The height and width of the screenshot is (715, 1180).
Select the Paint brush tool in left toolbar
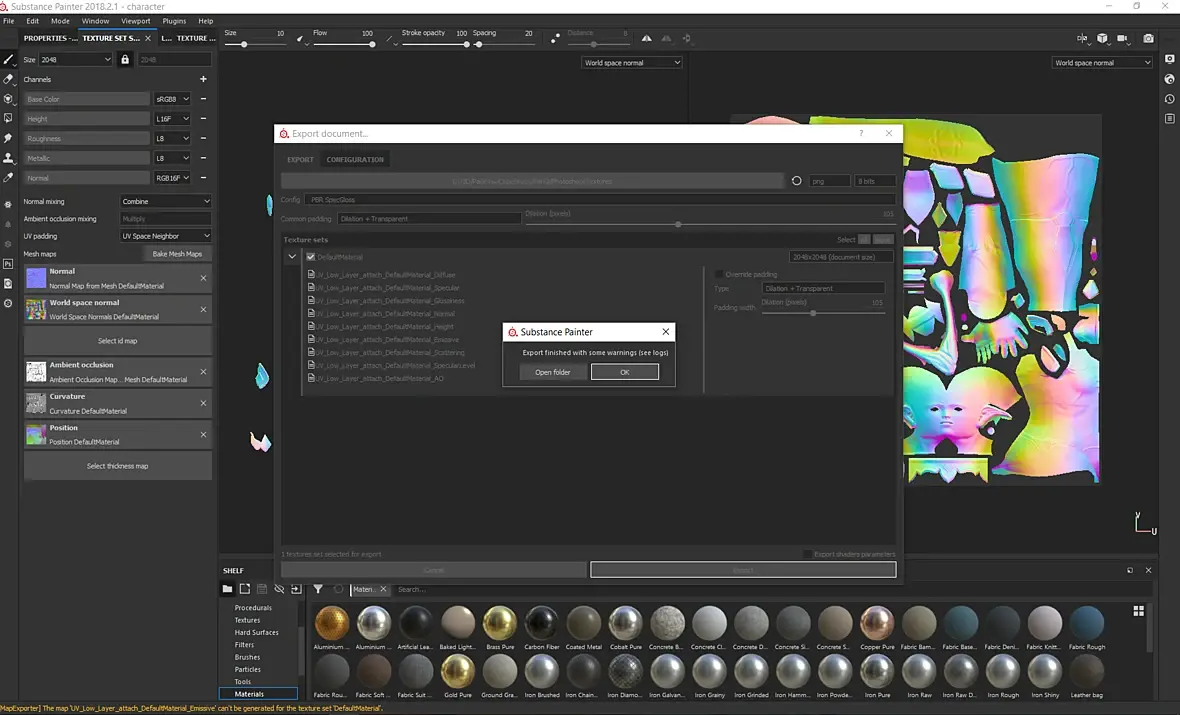(8, 59)
